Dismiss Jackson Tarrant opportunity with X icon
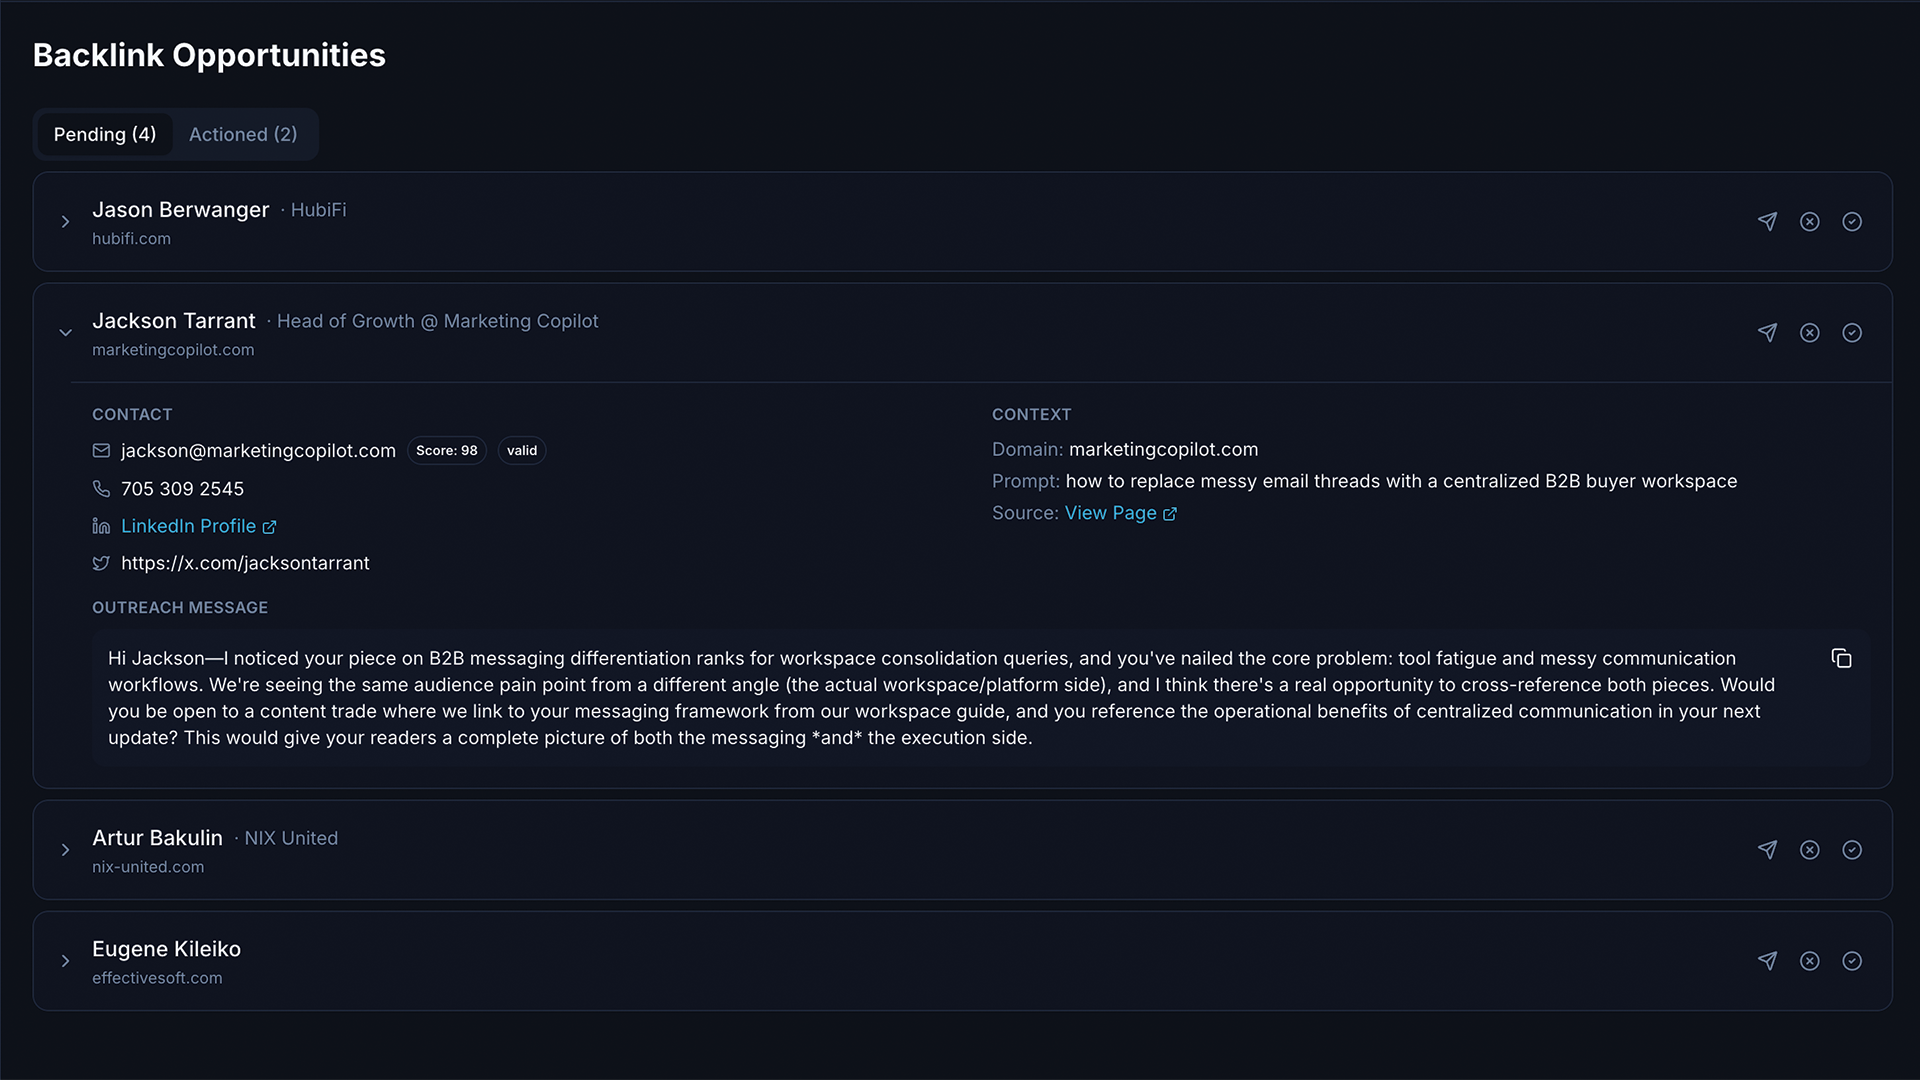This screenshot has width=1920, height=1080. click(1809, 332)
